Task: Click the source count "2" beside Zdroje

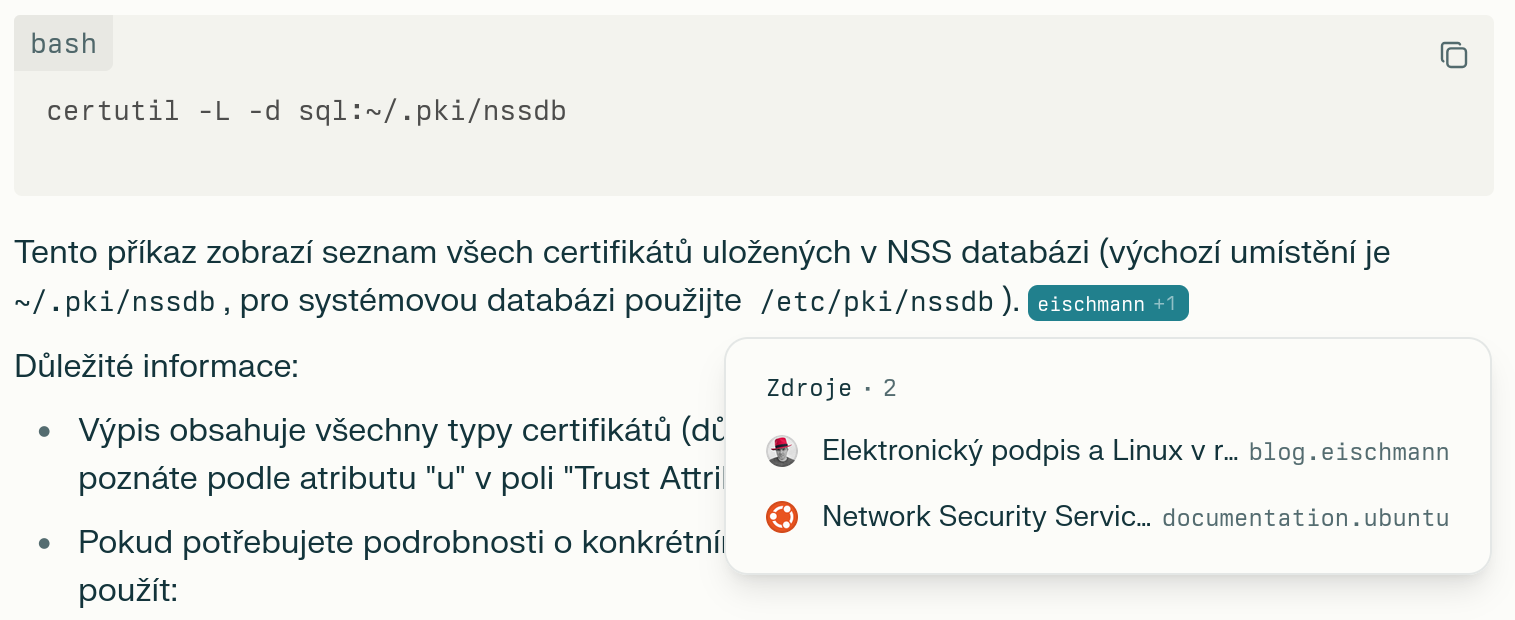Action: 890,388
